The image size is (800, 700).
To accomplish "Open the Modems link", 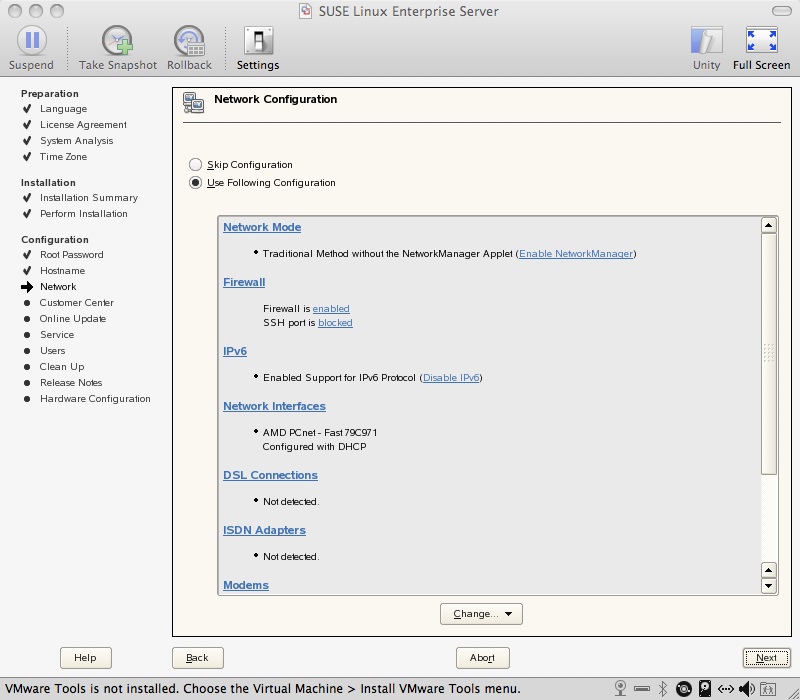I will tap(245, 585).
